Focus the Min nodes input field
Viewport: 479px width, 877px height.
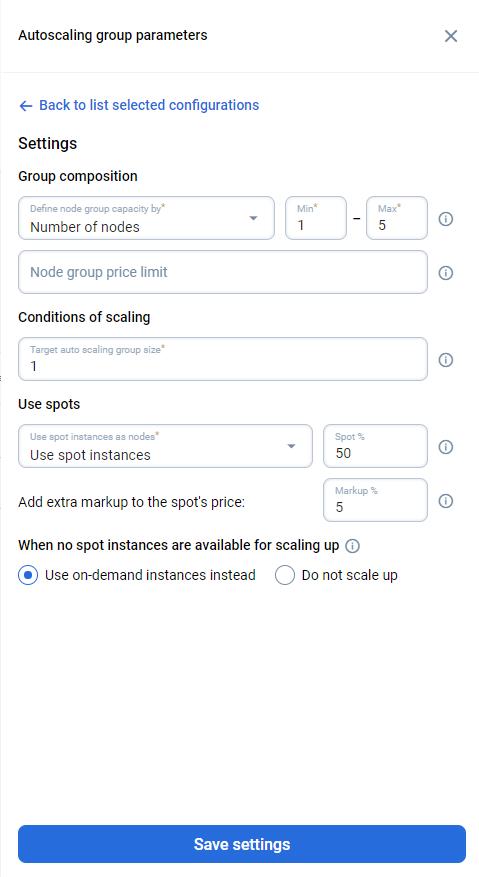pyautogui.click(x=316, y=218)
